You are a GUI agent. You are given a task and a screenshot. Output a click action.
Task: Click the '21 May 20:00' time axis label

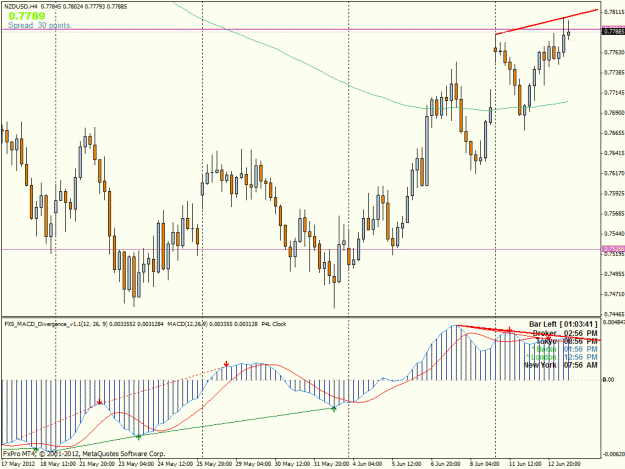[97, 464]
